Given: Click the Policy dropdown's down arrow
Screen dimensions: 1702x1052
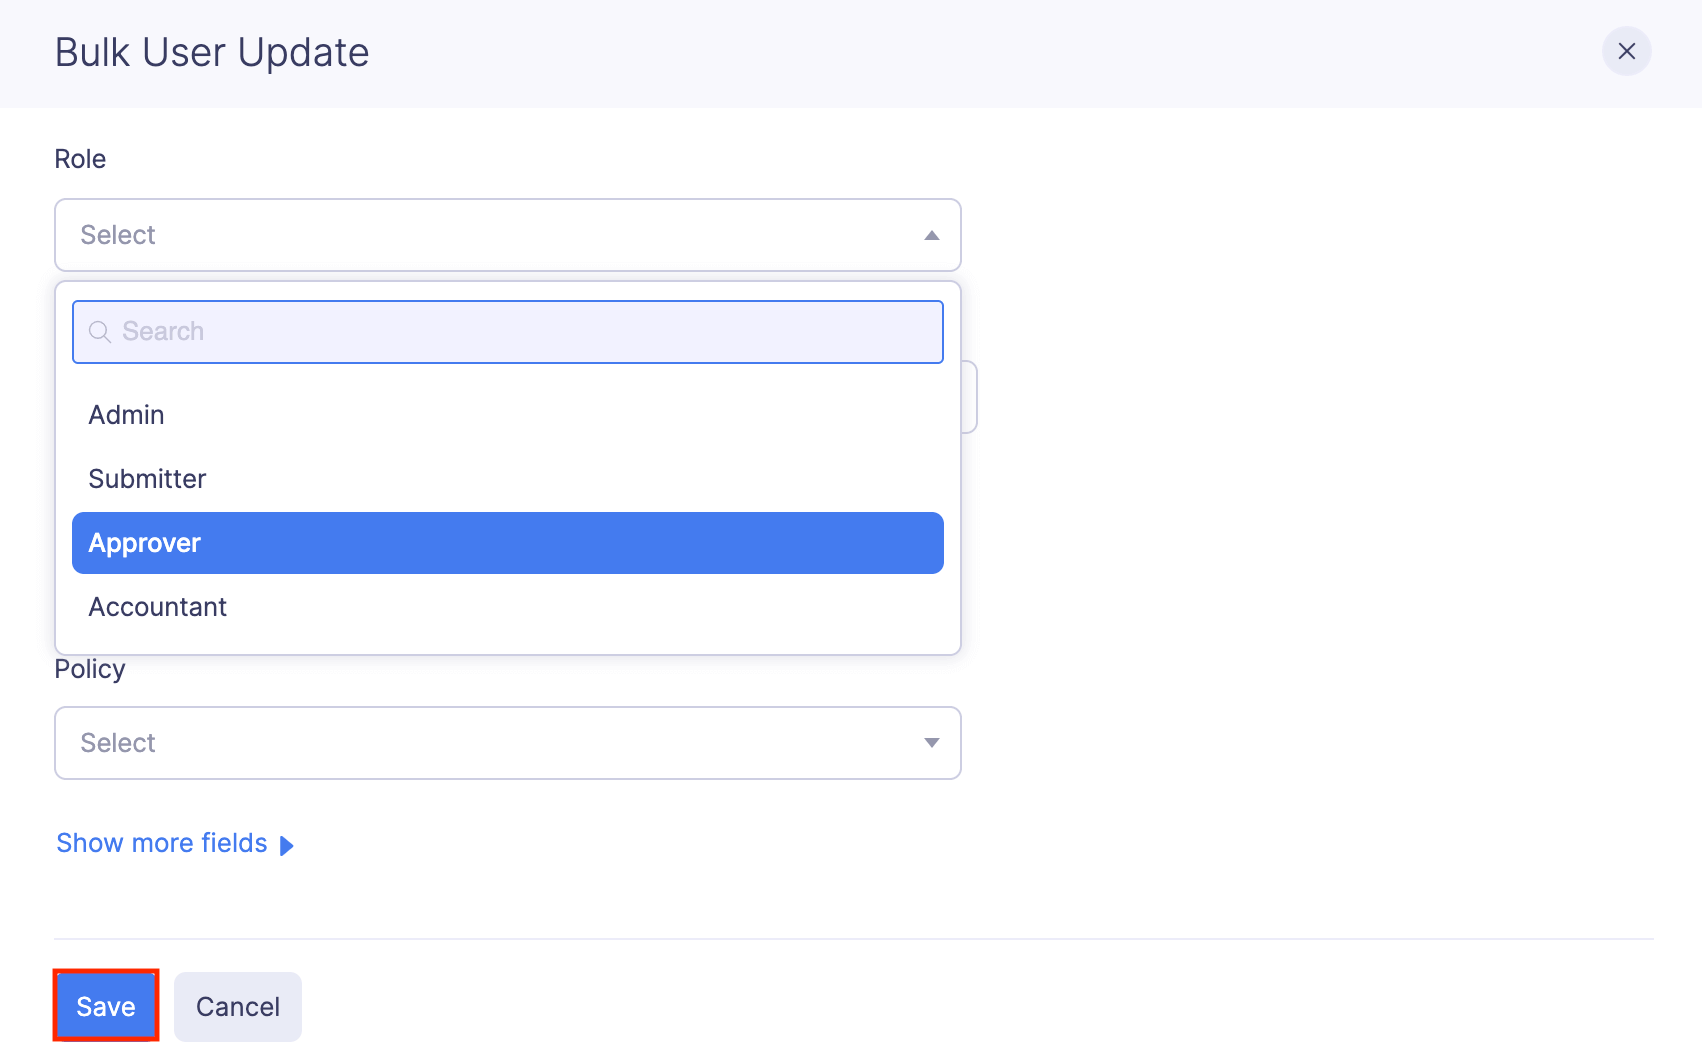Looking at the screenshot, I should [x=931, y=742].
